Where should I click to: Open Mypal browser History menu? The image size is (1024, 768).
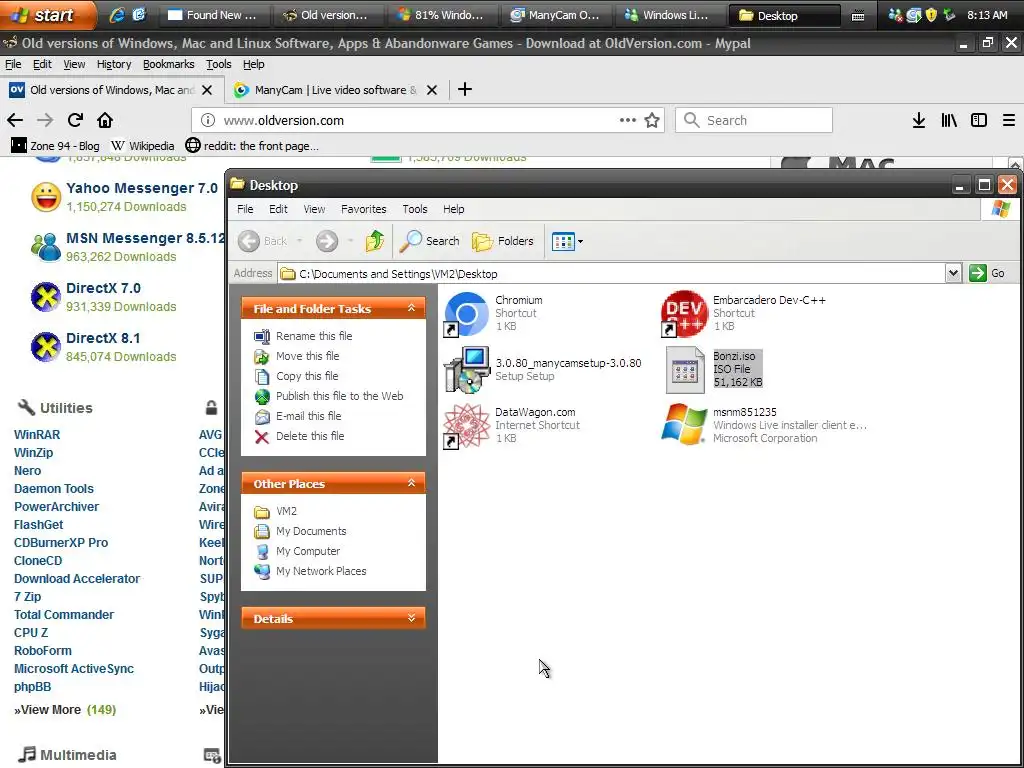(114, 64)
